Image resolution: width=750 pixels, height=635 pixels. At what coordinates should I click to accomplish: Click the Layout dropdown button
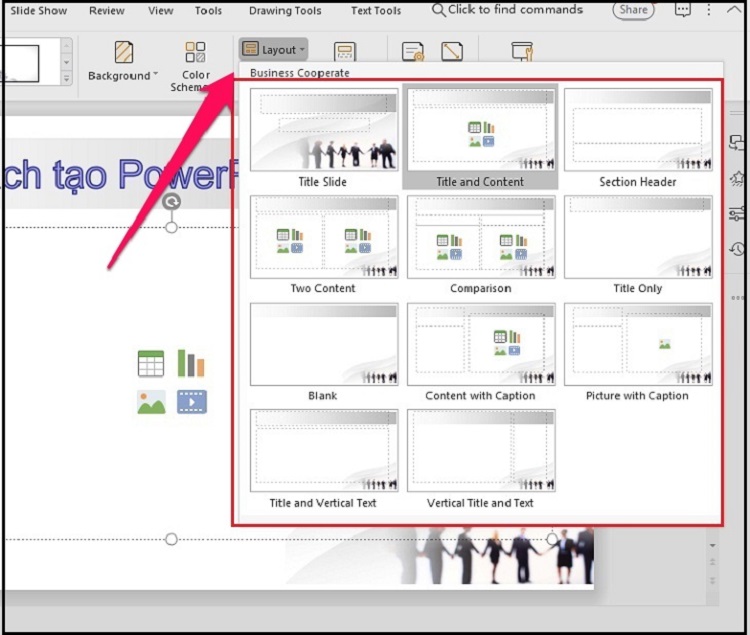(x=273, y=49)
